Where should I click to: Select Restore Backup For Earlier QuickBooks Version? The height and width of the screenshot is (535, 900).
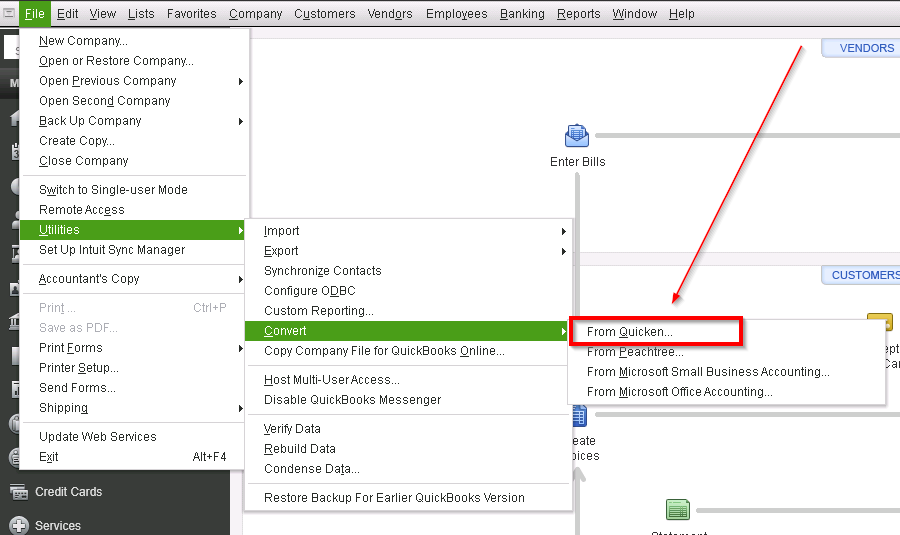[x=394, y=498]
